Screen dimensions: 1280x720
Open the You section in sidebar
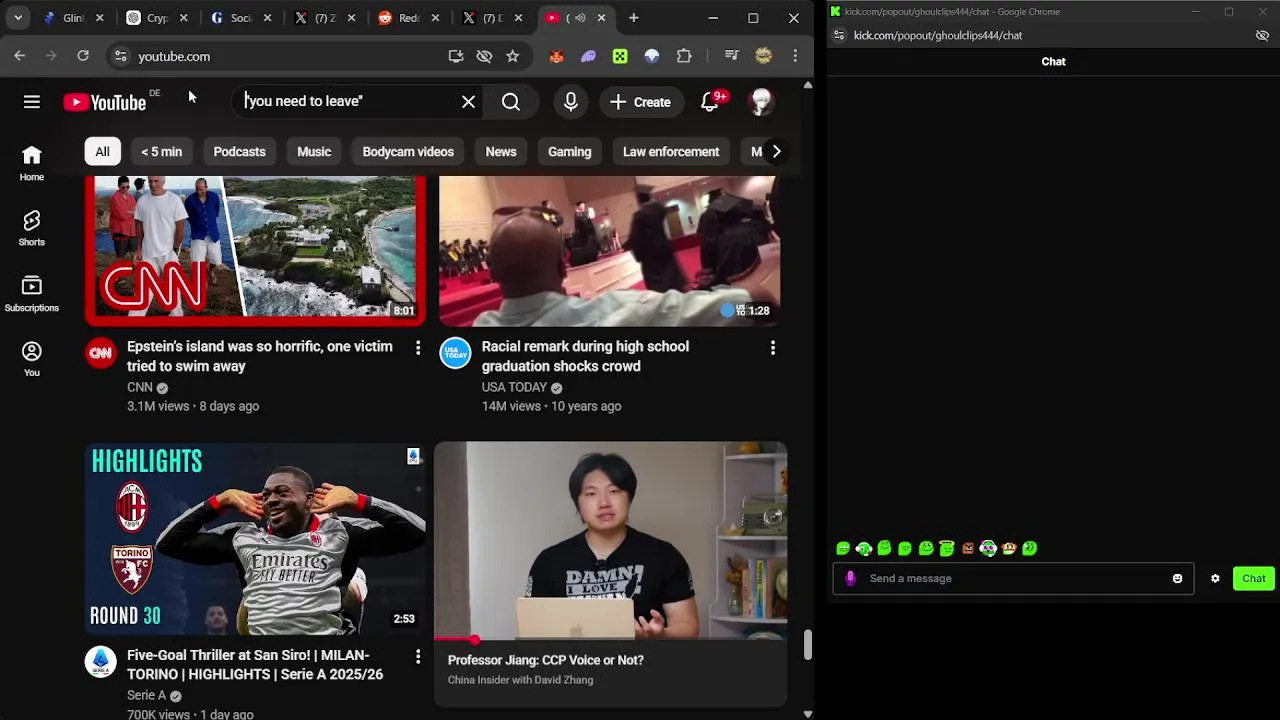32,359
